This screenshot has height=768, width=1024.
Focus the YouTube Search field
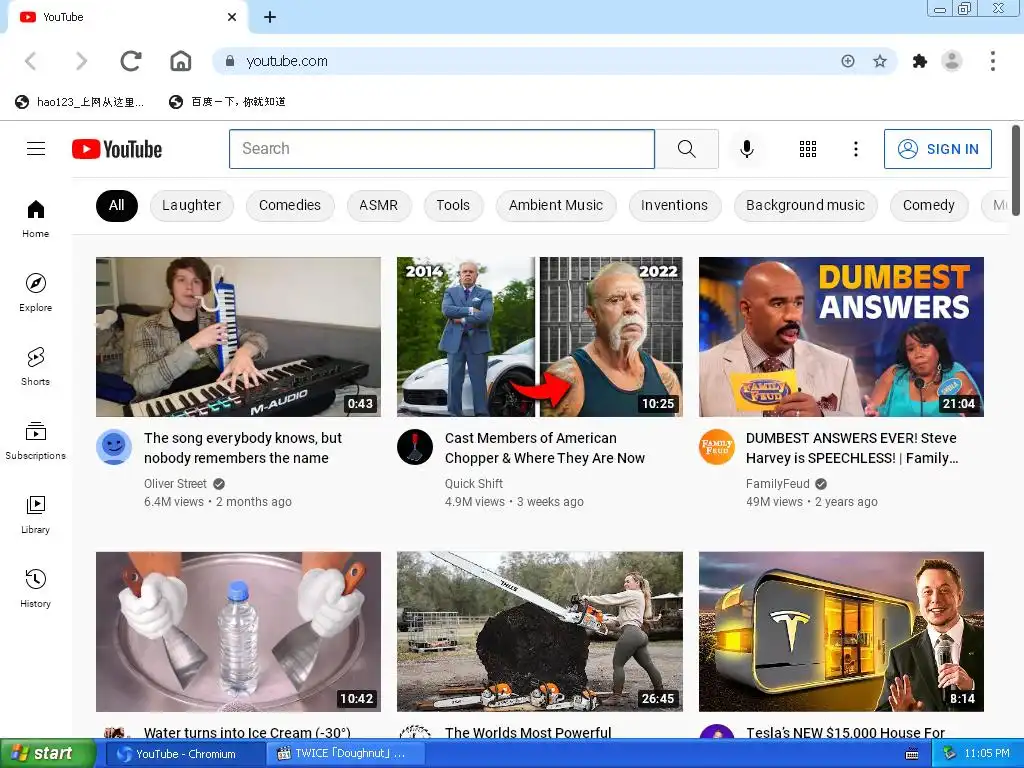441,149
